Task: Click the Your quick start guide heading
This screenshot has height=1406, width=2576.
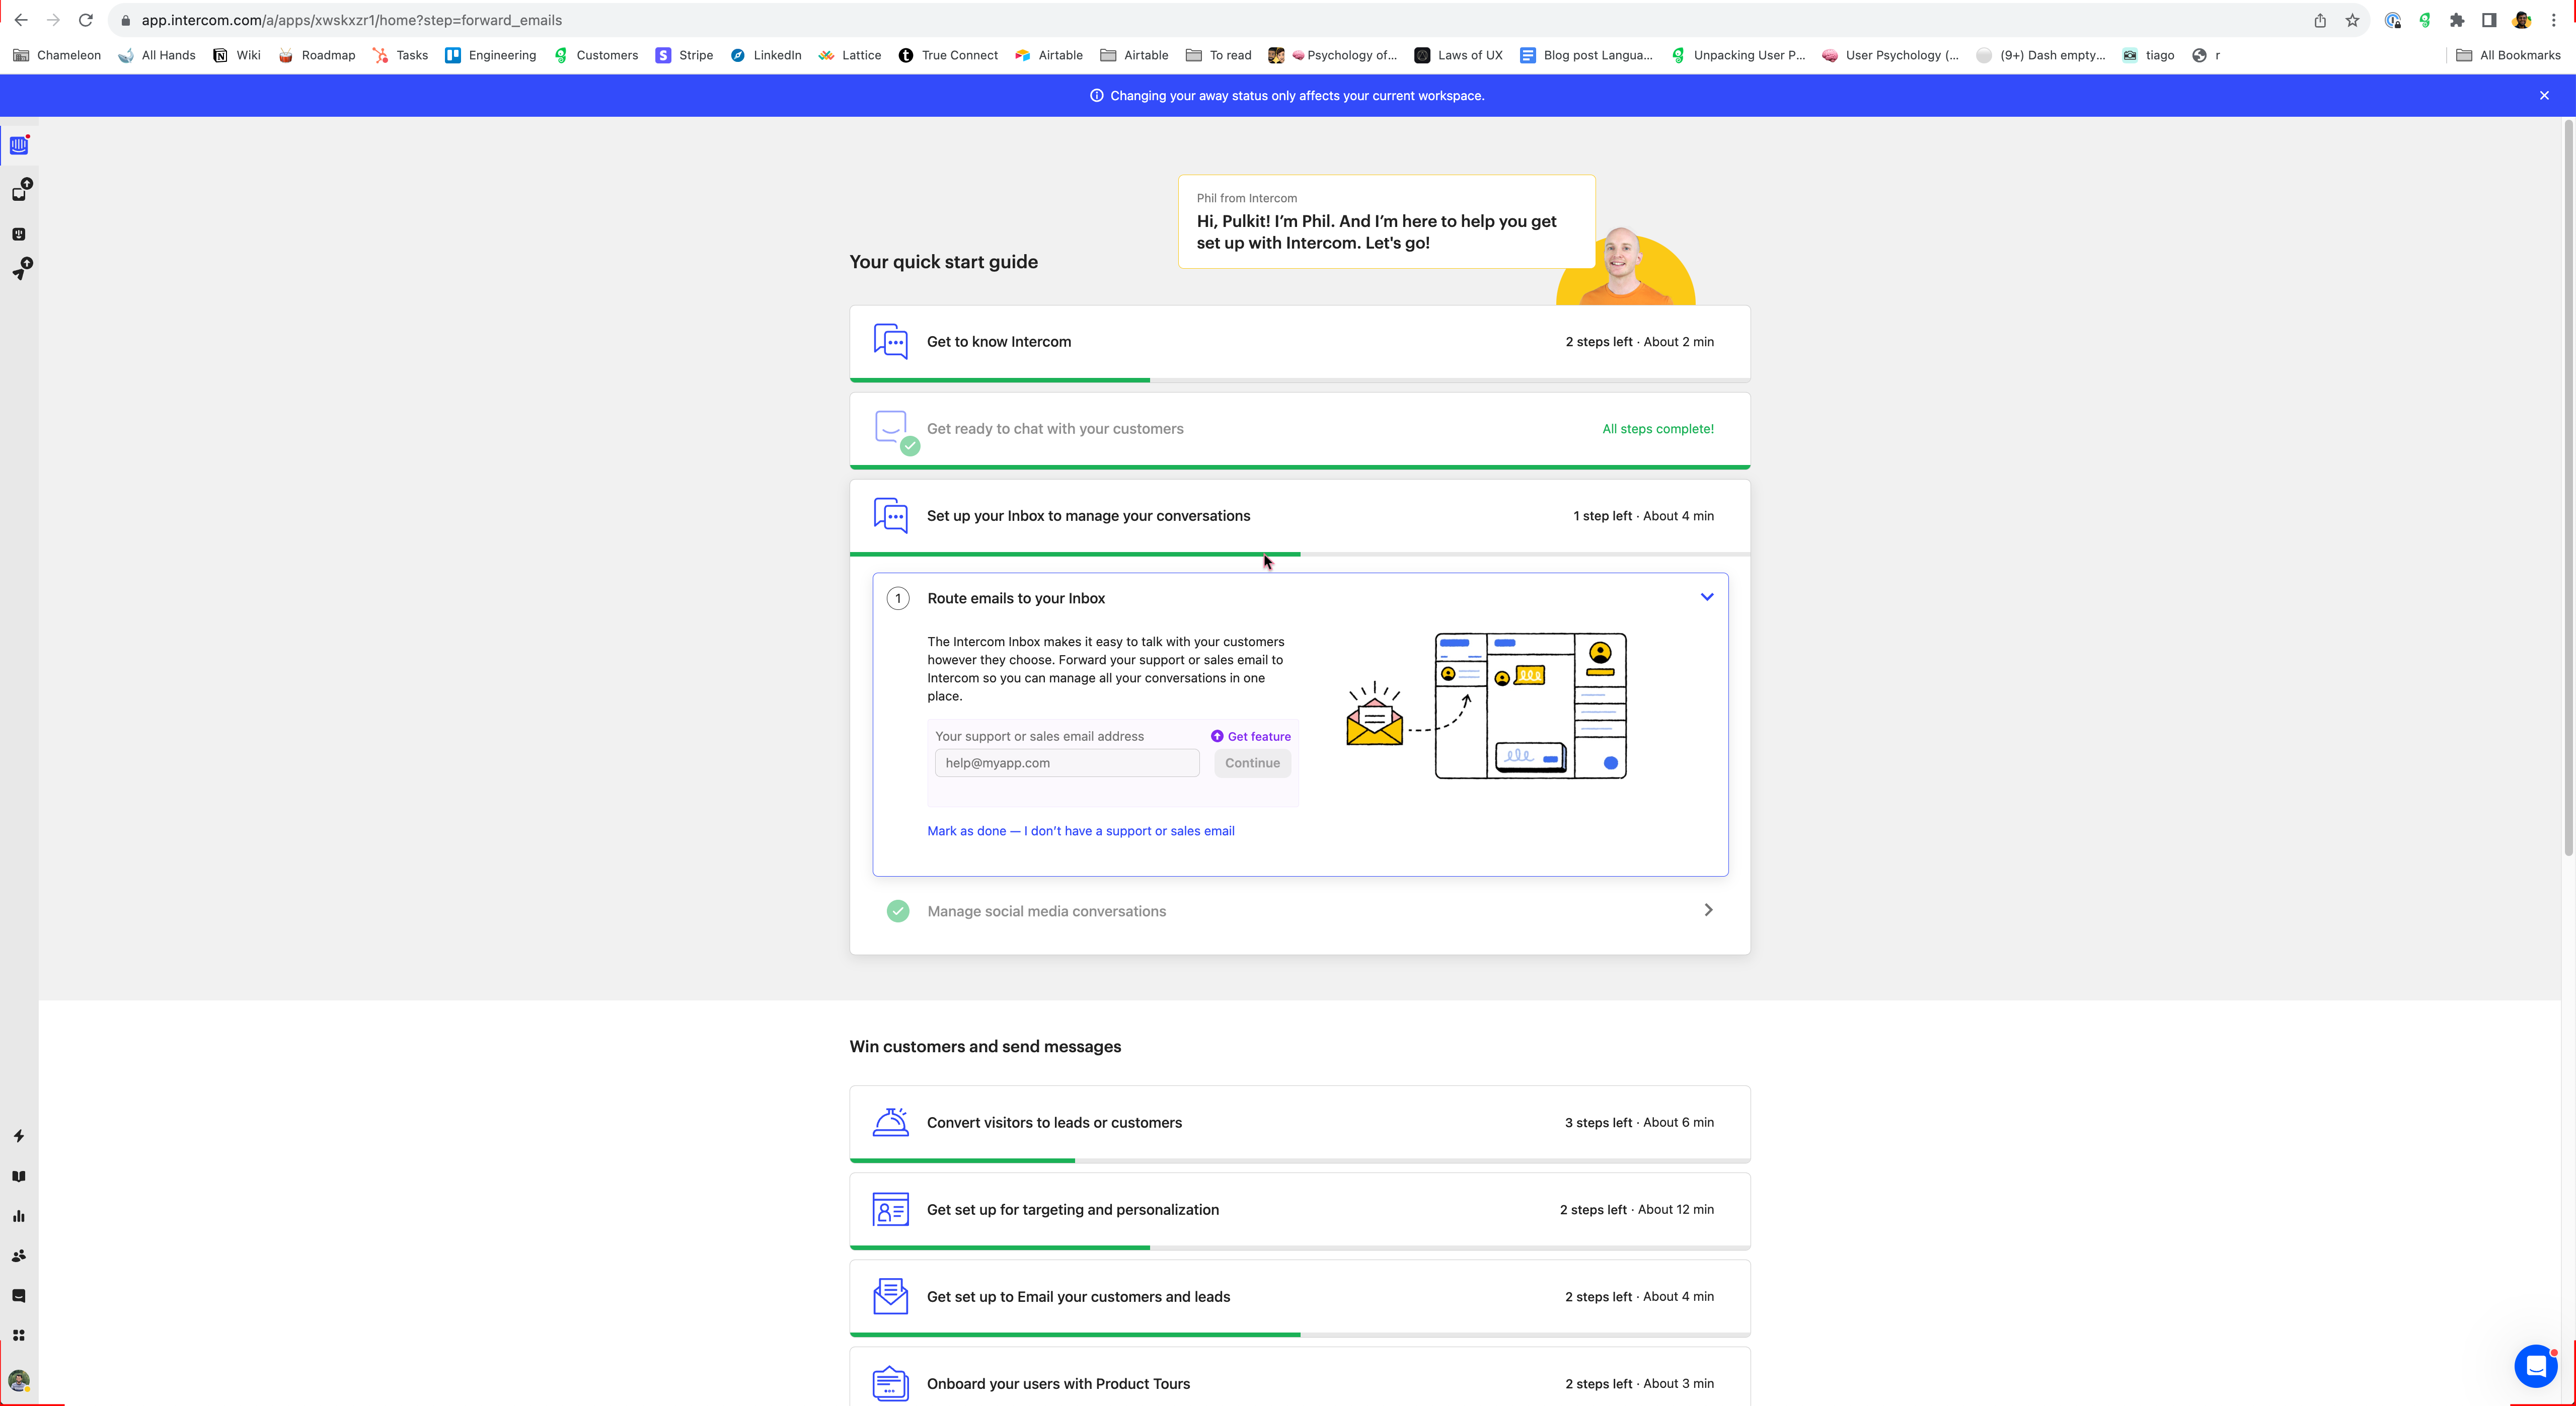Action: coord(943,262)
